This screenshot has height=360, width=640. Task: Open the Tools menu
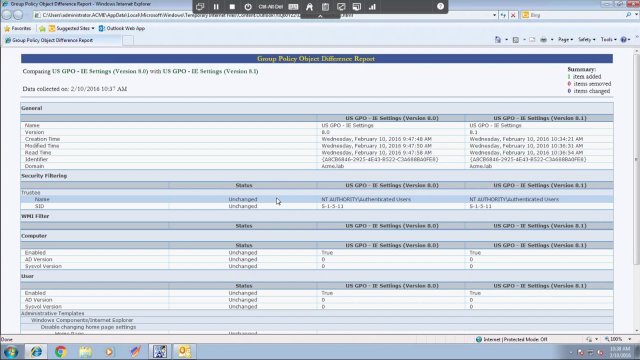point(608,40)
